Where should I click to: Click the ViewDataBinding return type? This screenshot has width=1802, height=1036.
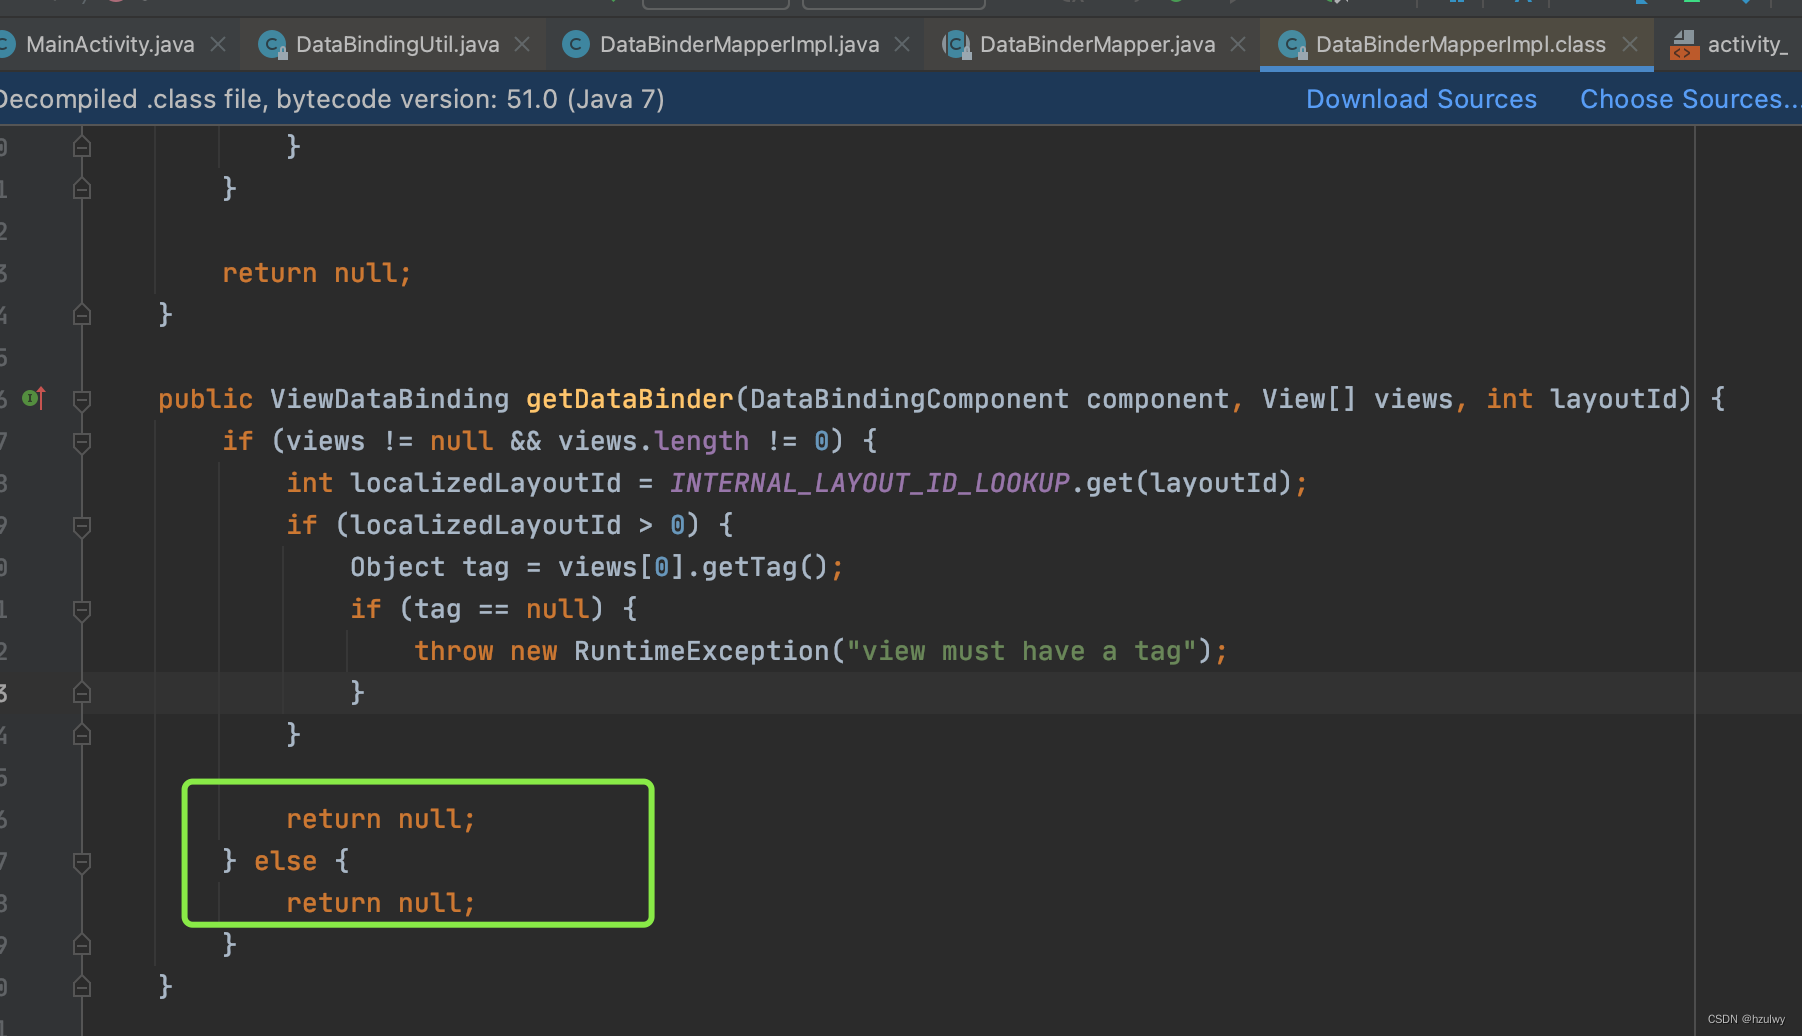click(x=390, y=399)
